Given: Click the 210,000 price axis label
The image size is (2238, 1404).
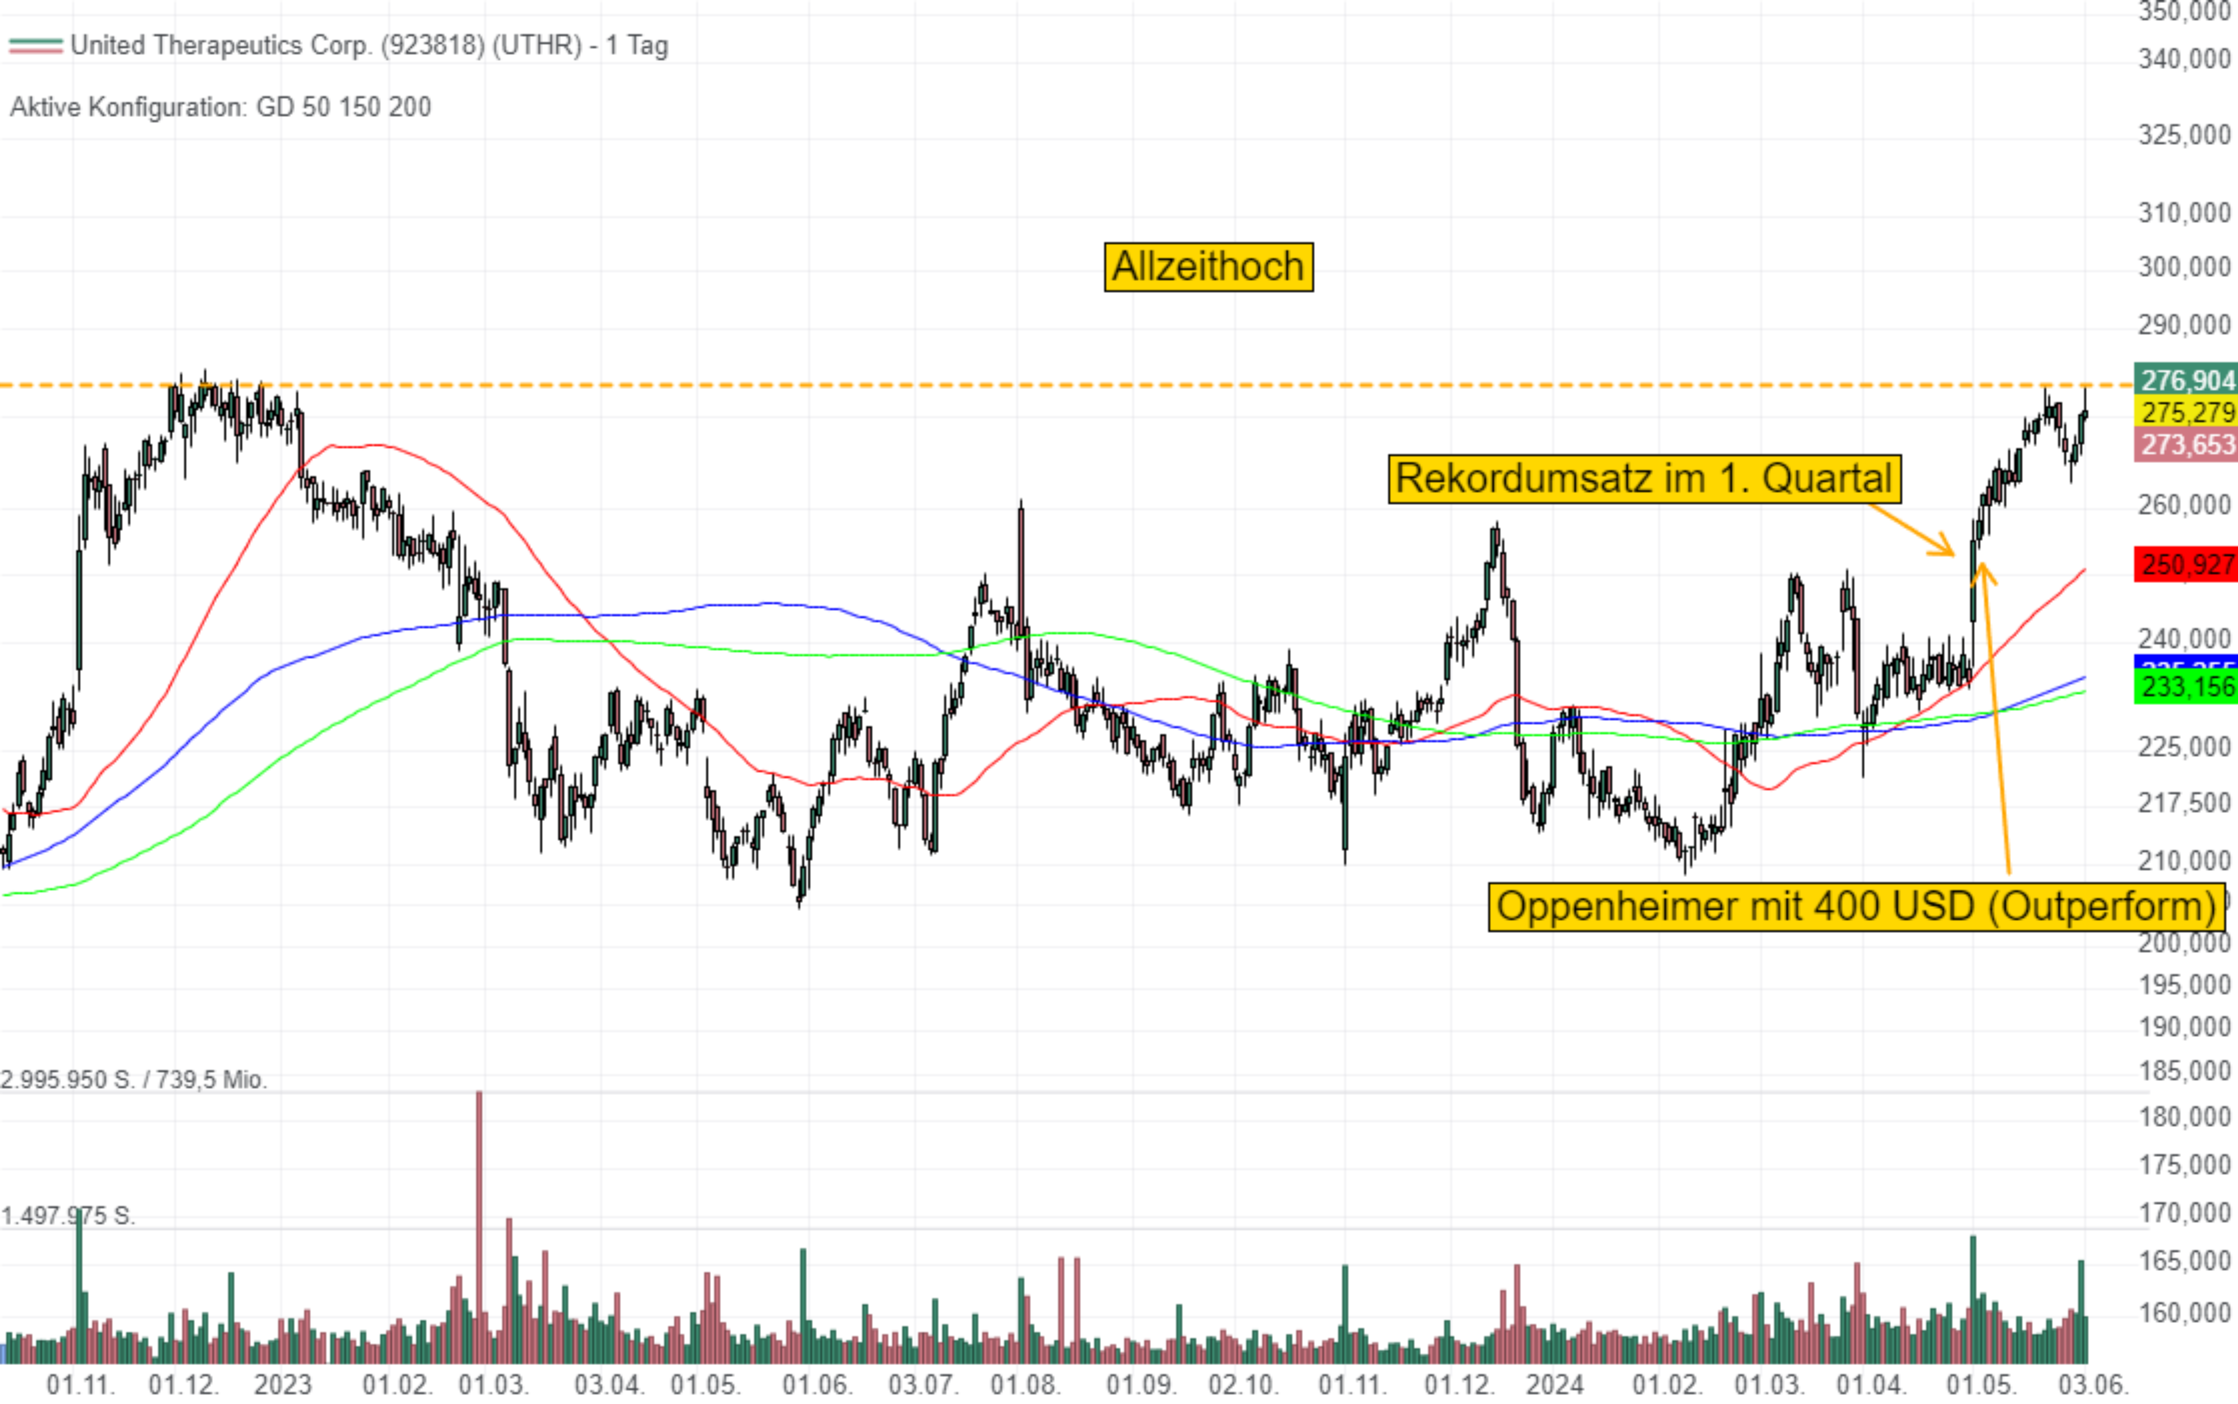Looking at the screenshot, I should (x=2184, y=860).
